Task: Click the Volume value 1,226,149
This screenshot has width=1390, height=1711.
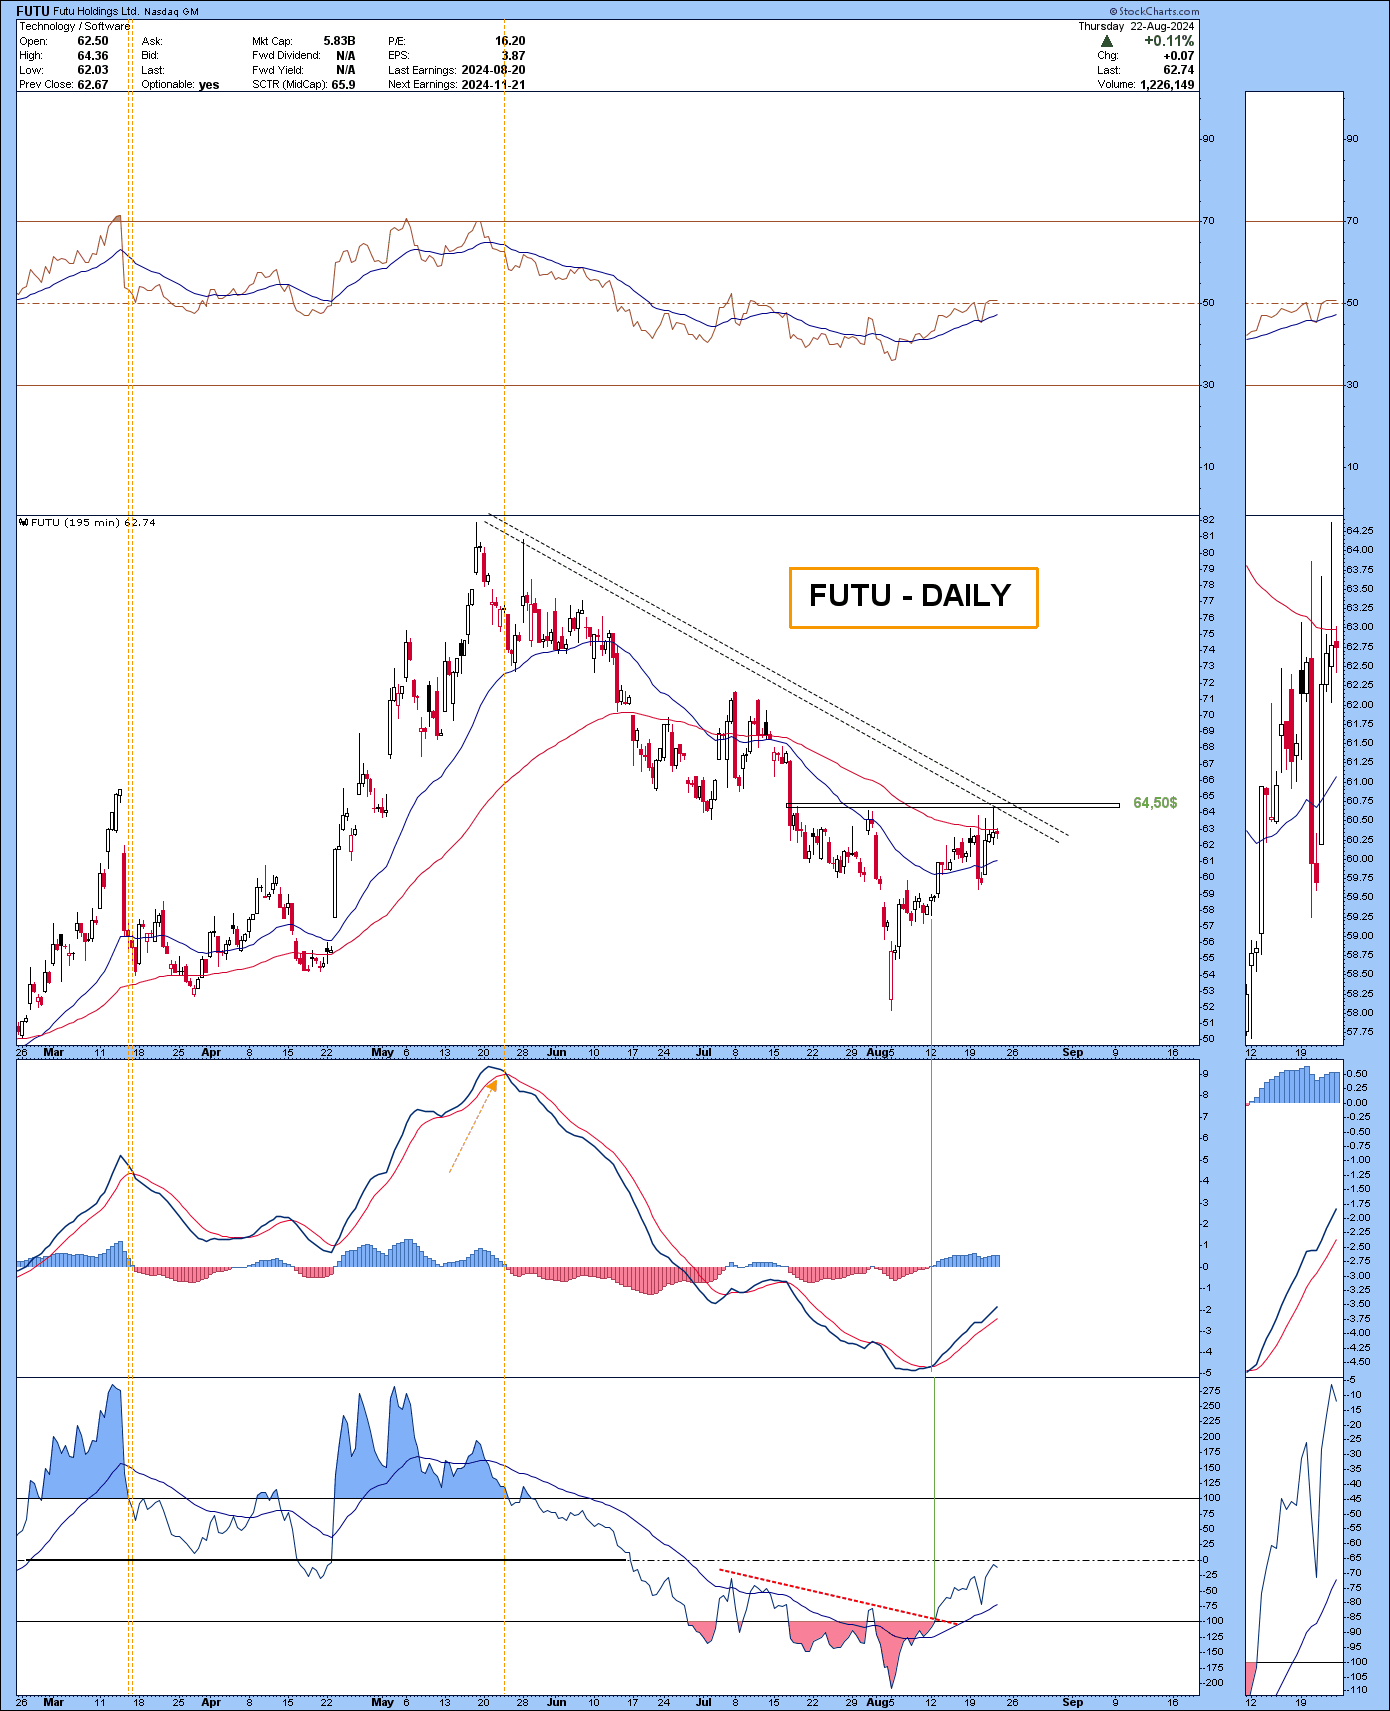Action: tap(1167, 85)
